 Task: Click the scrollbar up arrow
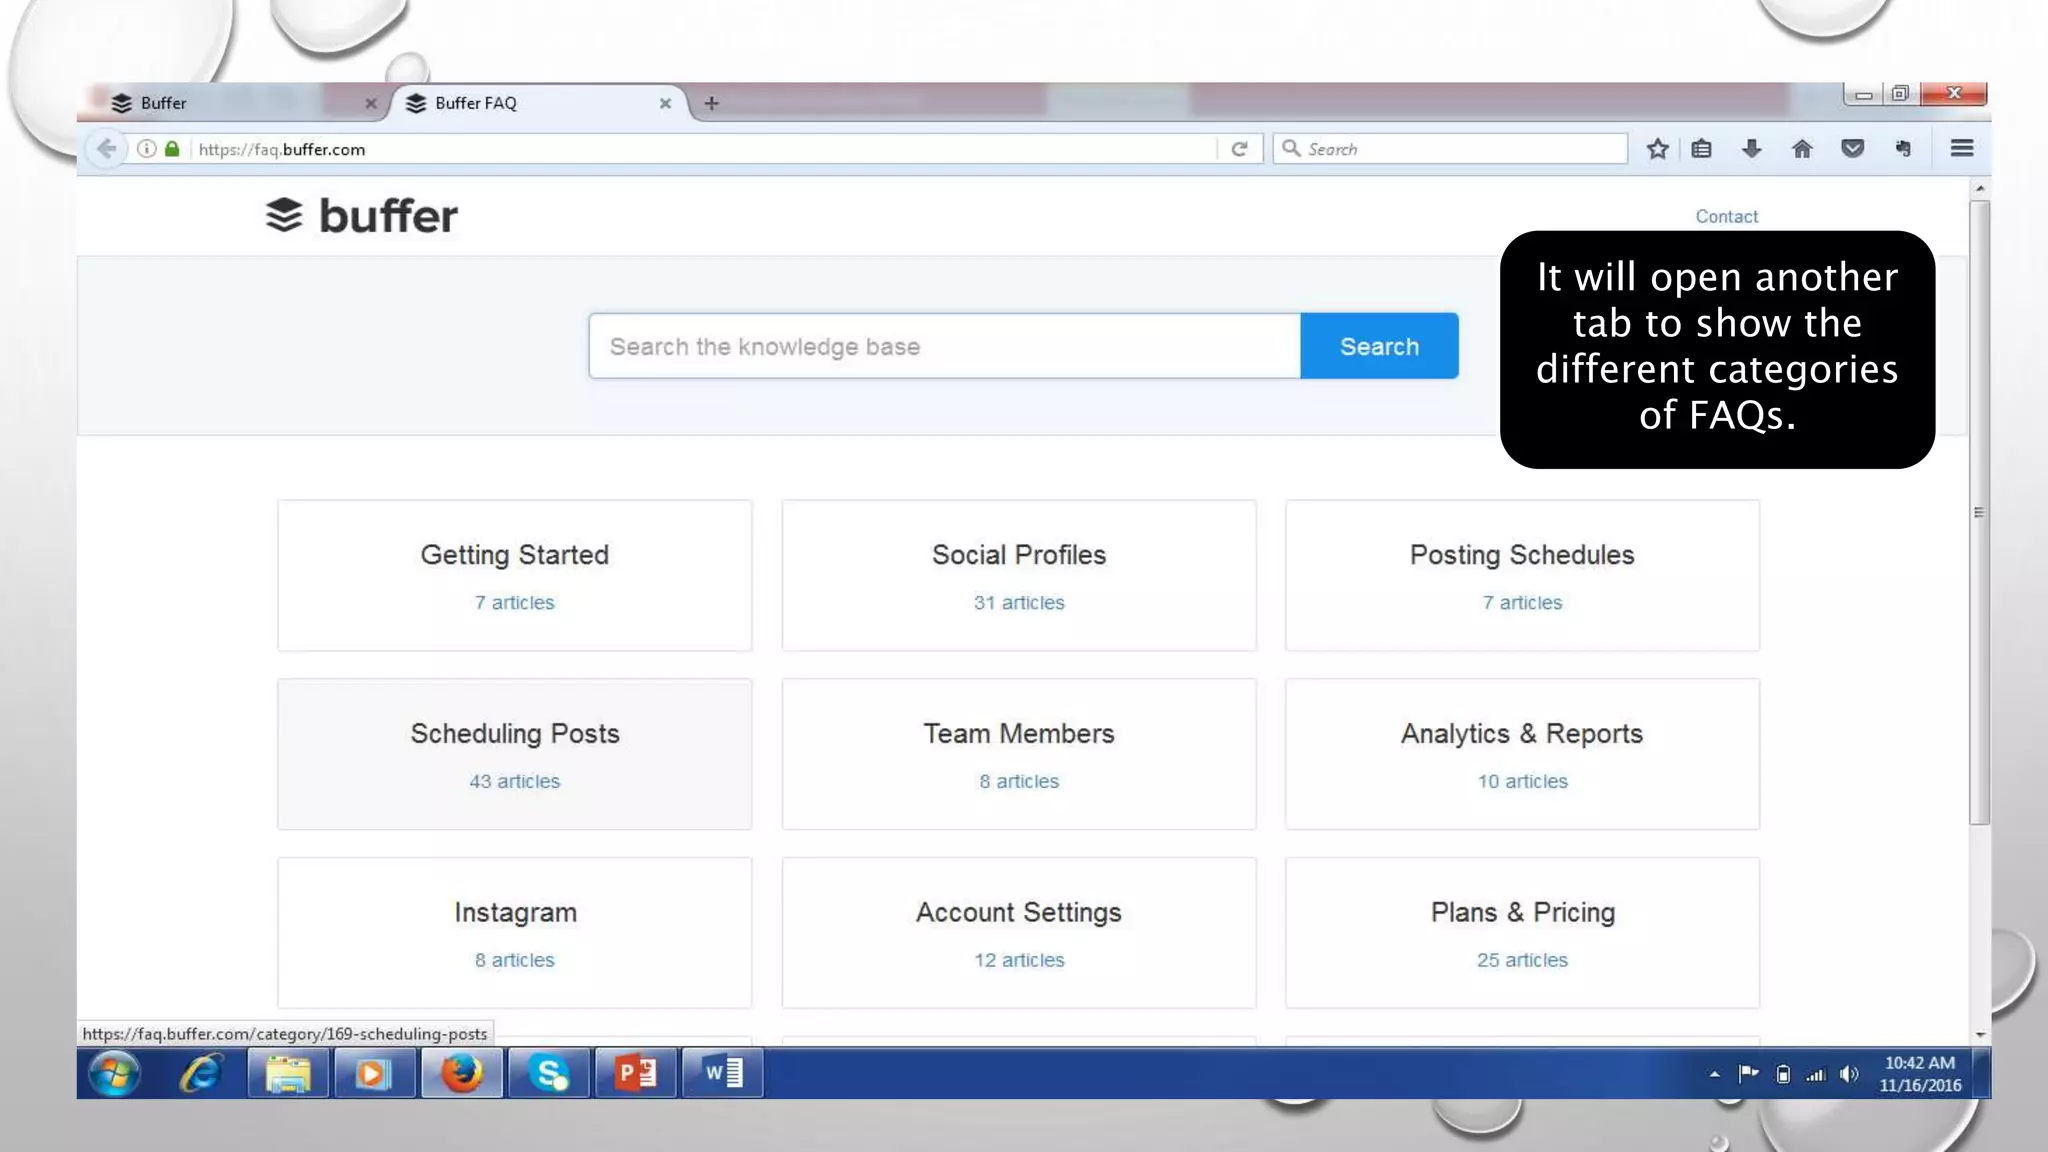click(x=1979, y=188)
